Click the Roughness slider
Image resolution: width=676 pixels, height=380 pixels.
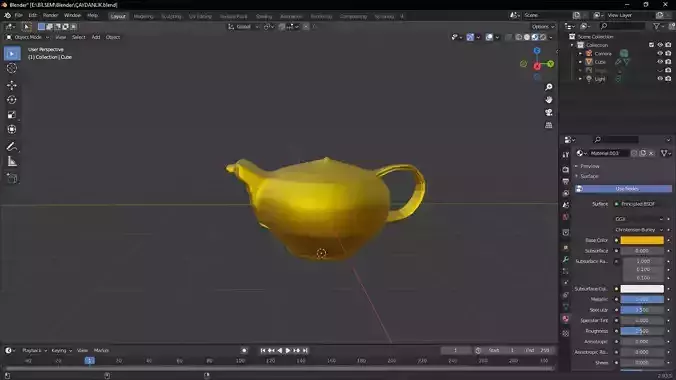point(642,331)
